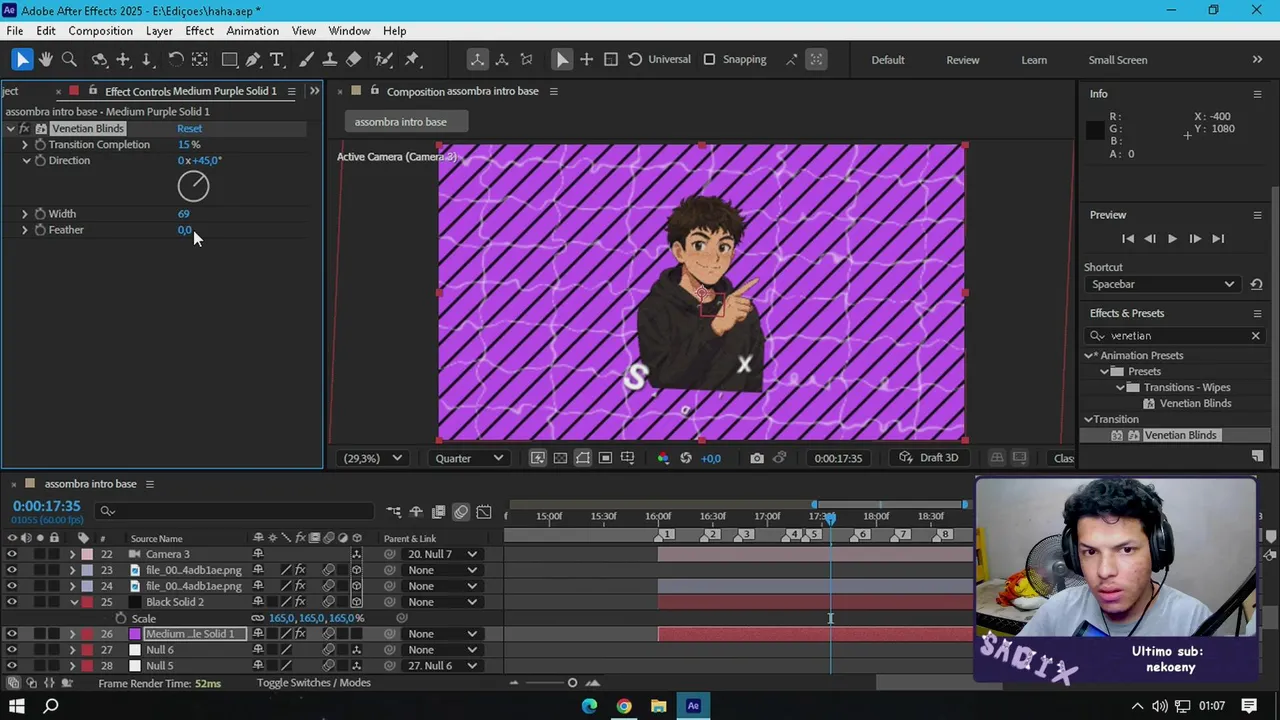Open the composition mini-flowchart icon
The image size is (1280, 720).
[x=393, y=512]
